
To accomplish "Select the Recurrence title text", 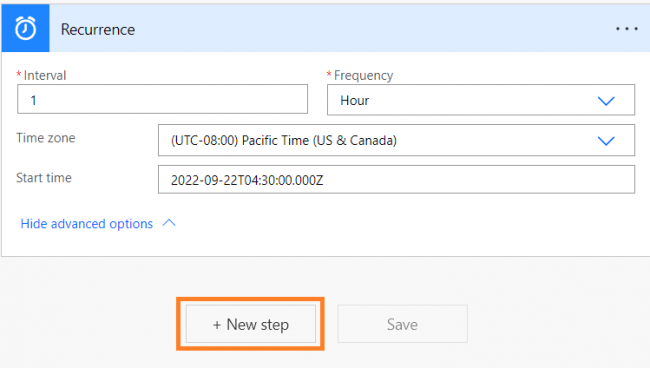I will click(98, 29).
